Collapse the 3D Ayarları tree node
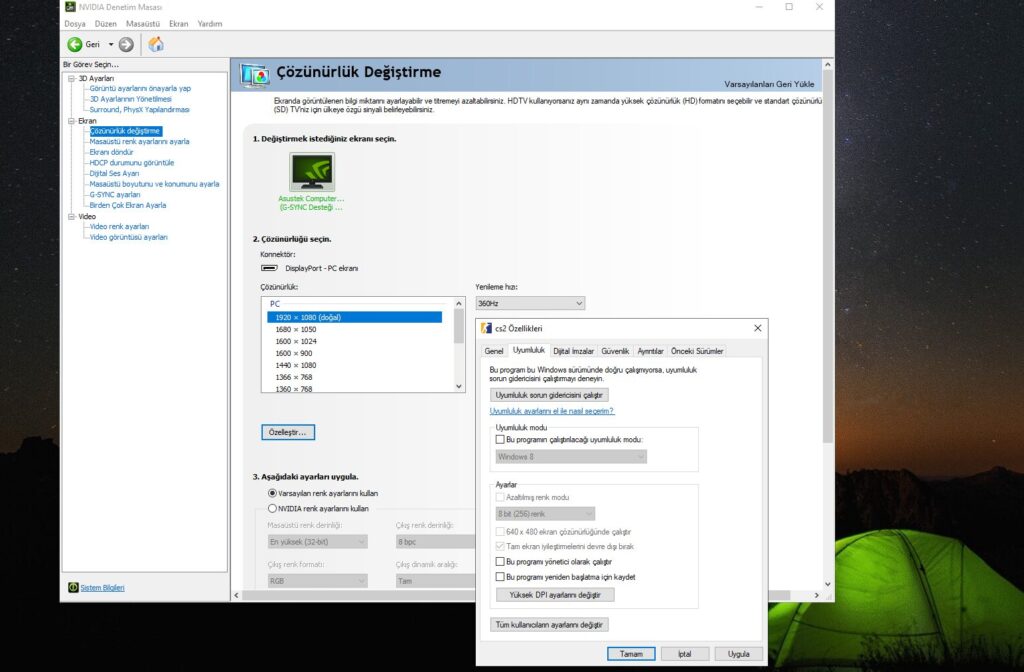 click(70, 78)
